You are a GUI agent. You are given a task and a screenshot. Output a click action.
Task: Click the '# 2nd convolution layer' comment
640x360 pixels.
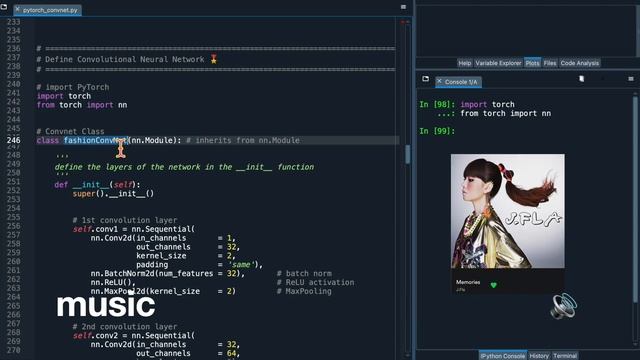click(x=125, y=327)
